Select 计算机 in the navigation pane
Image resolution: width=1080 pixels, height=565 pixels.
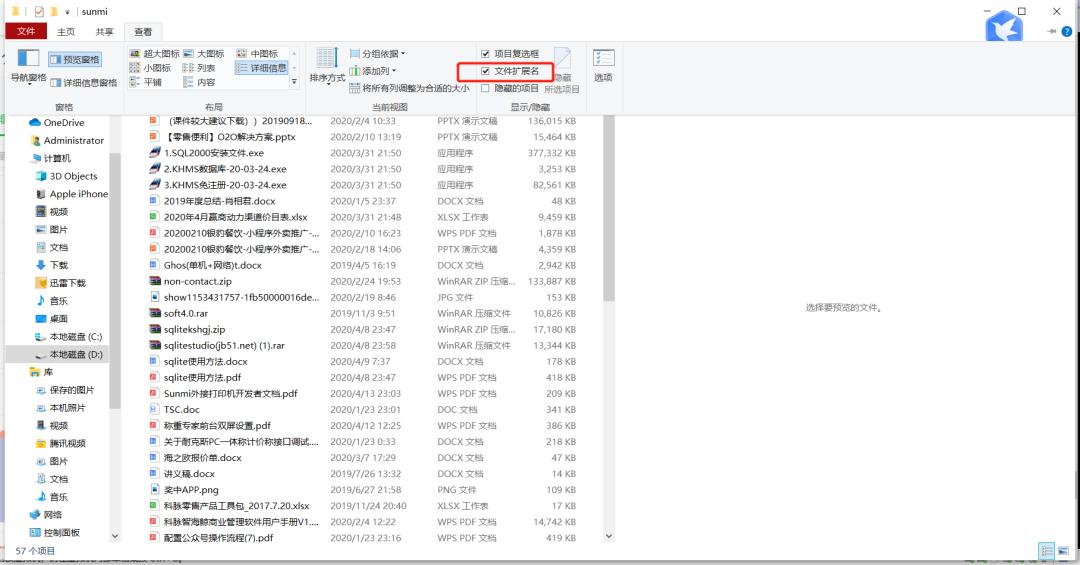click(51, 158)
